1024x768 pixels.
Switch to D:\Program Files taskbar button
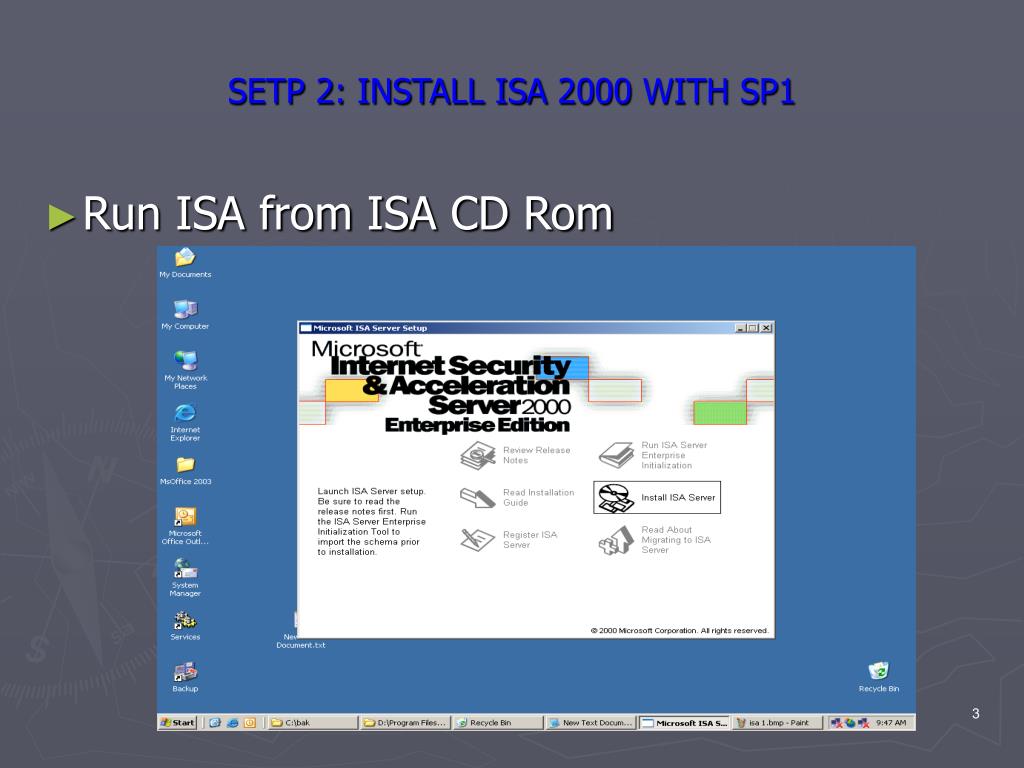(x=406, y=723)
